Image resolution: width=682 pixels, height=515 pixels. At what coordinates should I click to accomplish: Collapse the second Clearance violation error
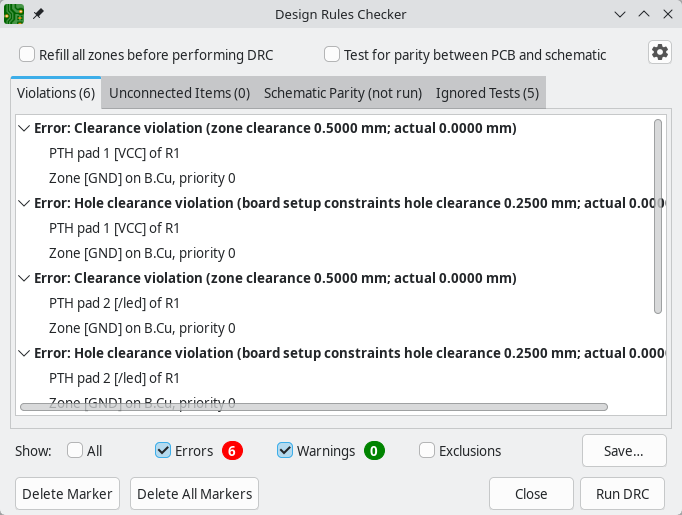(x=24, y=278)
